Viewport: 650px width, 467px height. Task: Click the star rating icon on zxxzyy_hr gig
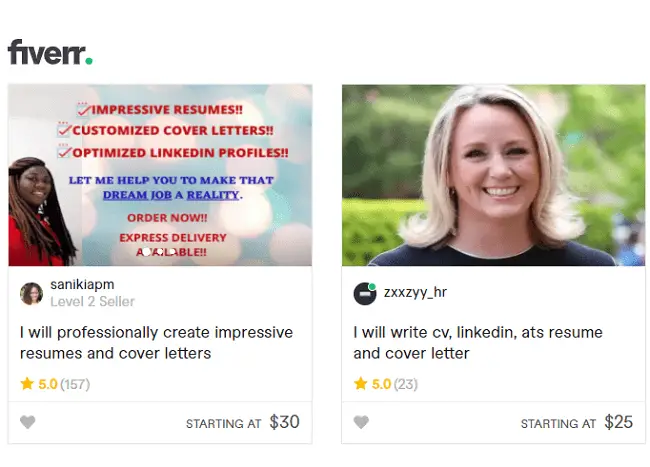click(x=360, y=384)
